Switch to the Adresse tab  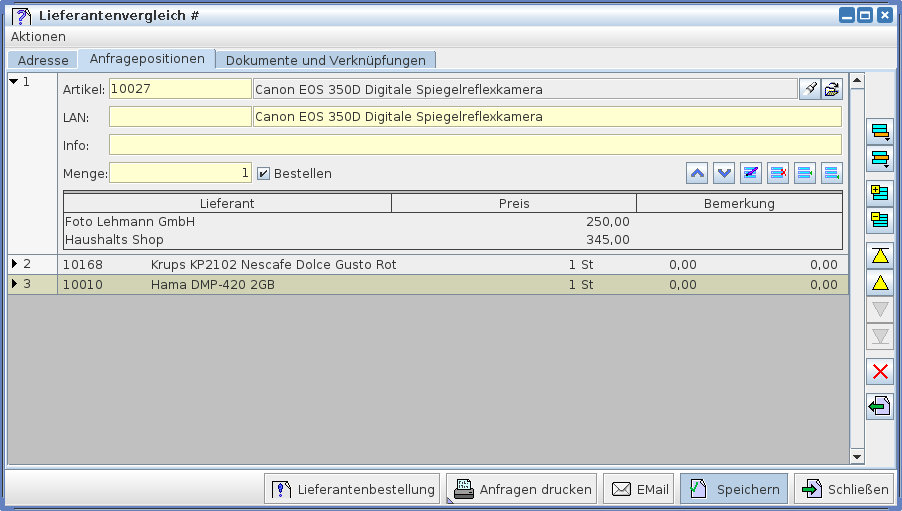pos(43,60)
